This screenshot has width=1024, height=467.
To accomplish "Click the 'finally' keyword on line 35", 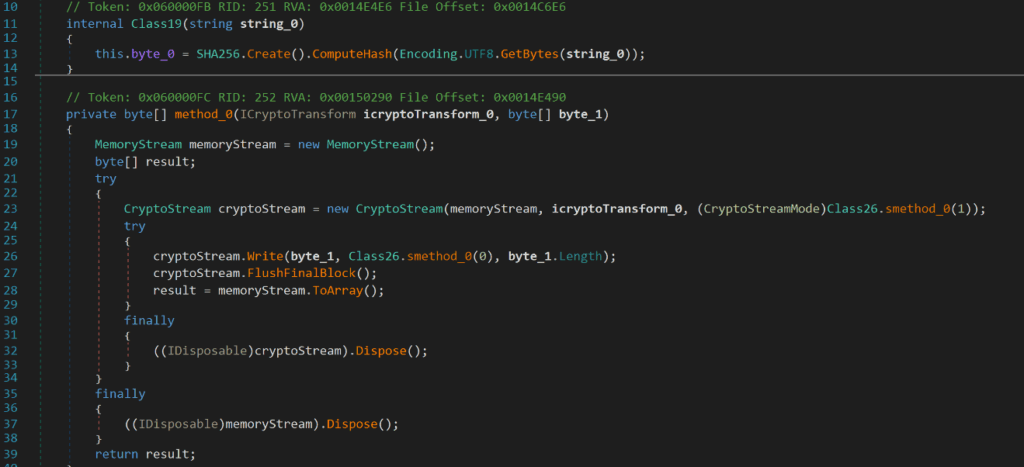I will [x=120, y=395].
